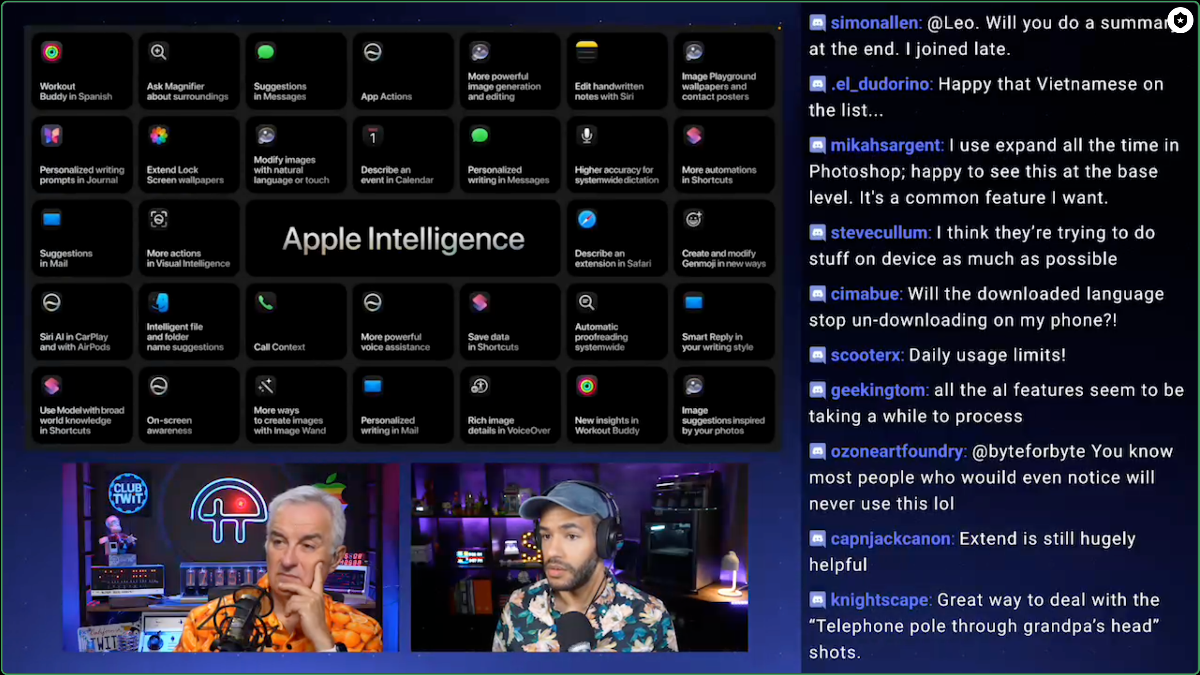Click the 'Personalized writing in Mail' text
Image resolution: width=1200 pixels, height=675 pixels.
point(390,425)
